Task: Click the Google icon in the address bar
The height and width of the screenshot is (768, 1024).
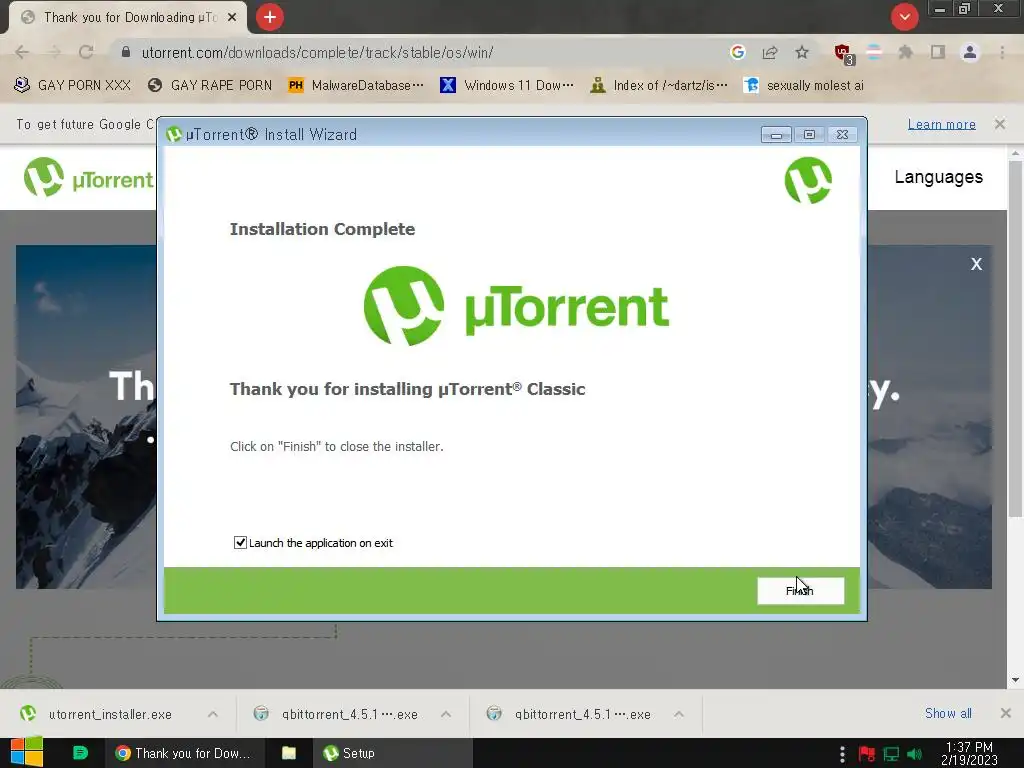Action: (x=738, y=52)
